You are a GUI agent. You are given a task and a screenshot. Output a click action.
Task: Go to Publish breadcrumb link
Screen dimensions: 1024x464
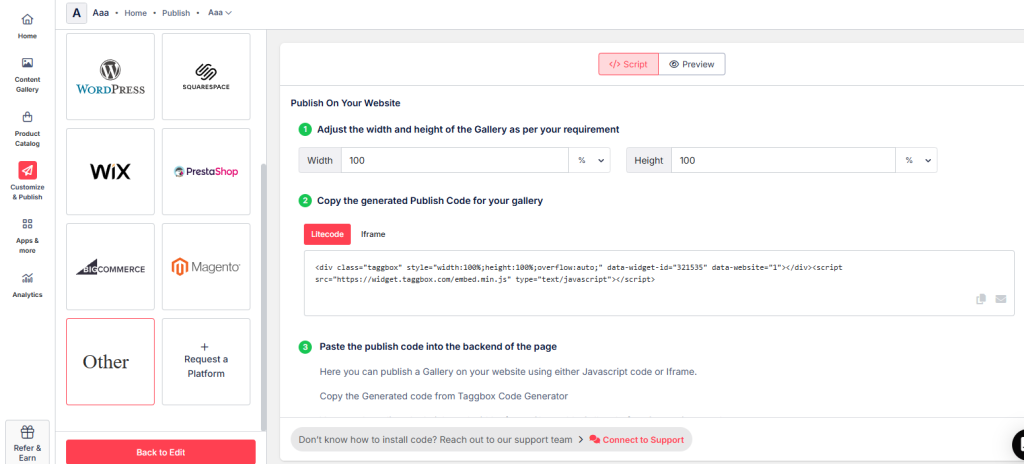[176, 12]
